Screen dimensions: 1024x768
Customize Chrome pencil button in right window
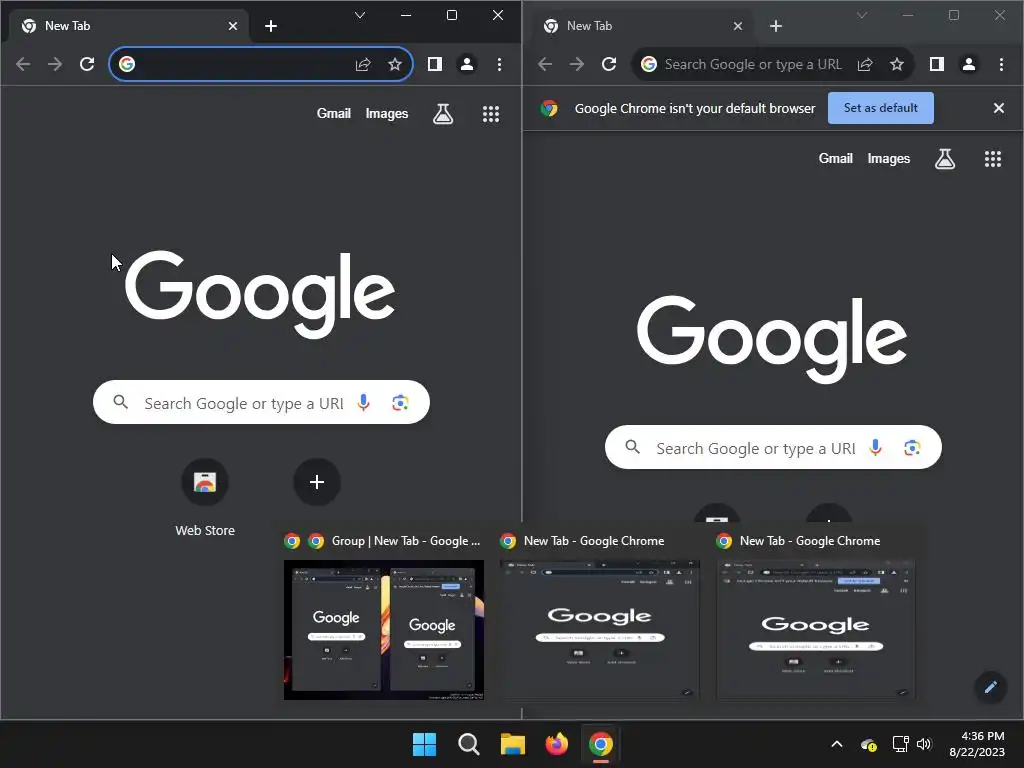(991, 687)
